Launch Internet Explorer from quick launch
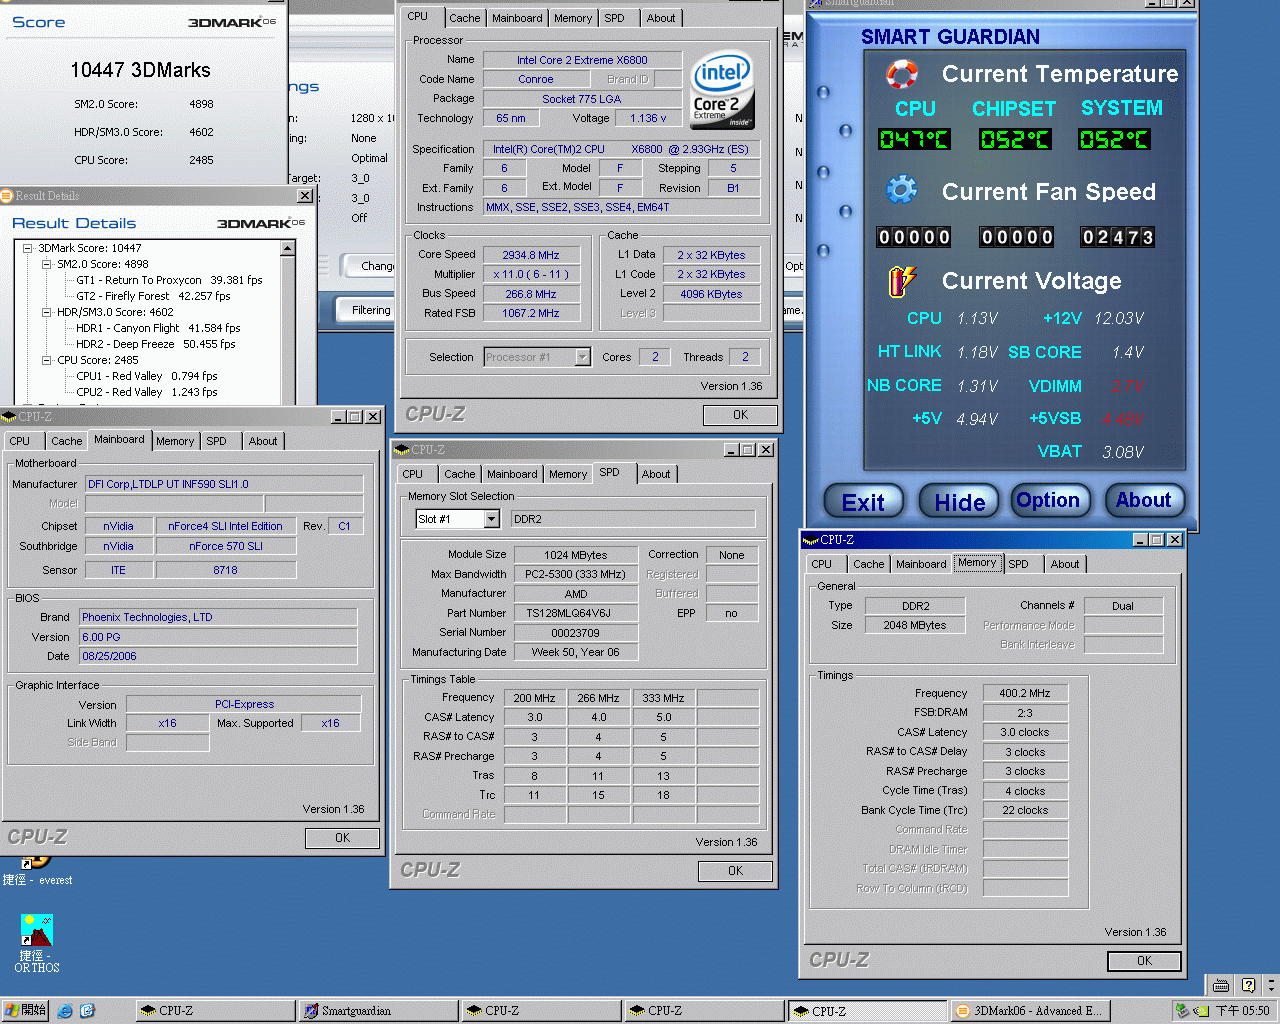This screenshot has height=1024, width=1280. click(65, 1011)
